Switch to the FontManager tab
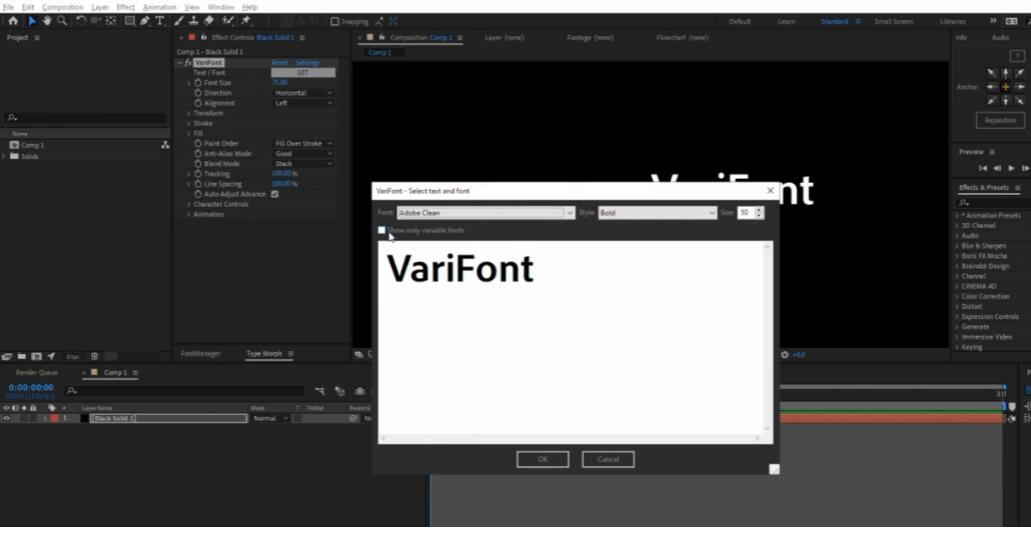The width and height of the screenshot is (1031, 548). [x=201, y=354]
